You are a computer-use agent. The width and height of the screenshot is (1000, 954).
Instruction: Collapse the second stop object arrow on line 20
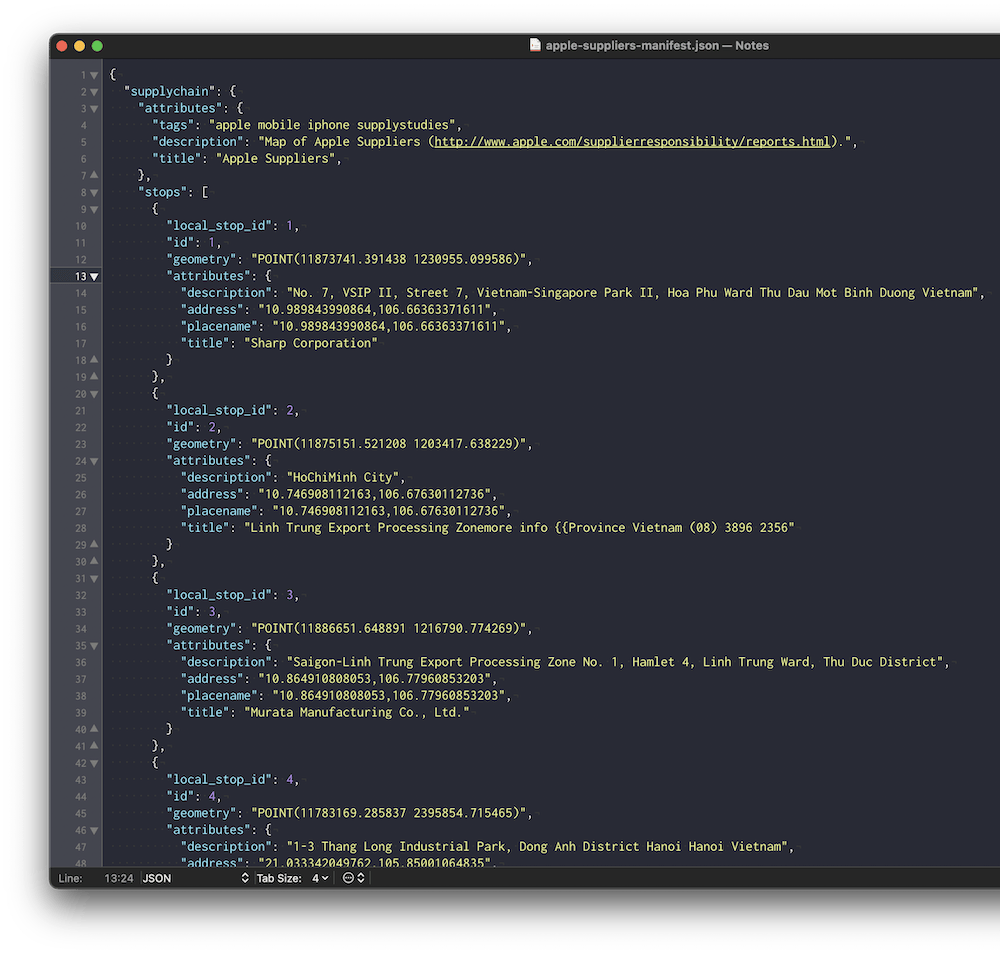94,394
